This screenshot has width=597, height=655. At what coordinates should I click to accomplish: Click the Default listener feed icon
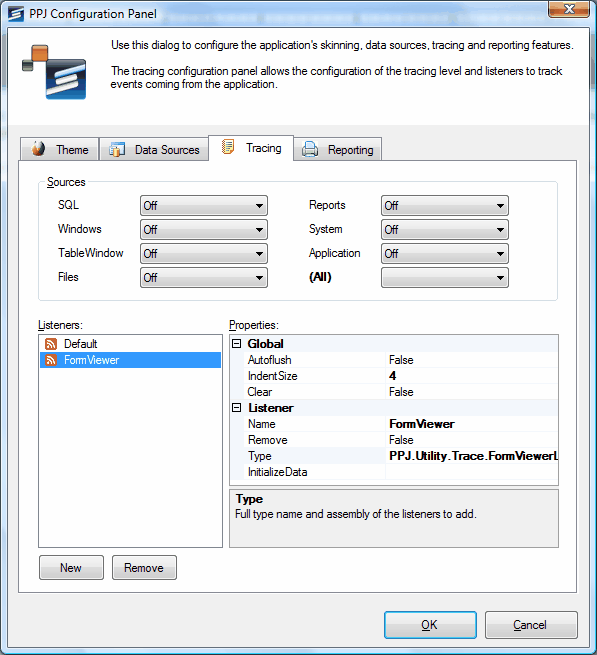[51, 344]
